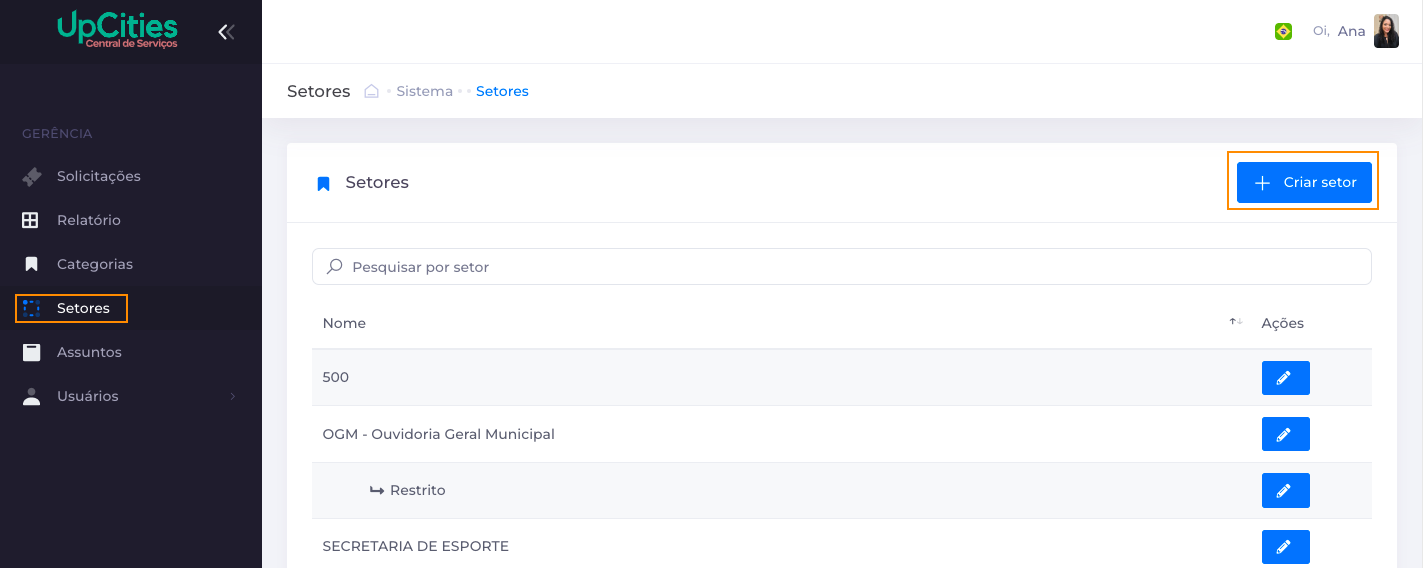Image resolution: width=1423 pixels, height=568 pixels.
Task: Edit OGM - Ouvidoria Geral Municipal
Action: tap(1285, 434)
